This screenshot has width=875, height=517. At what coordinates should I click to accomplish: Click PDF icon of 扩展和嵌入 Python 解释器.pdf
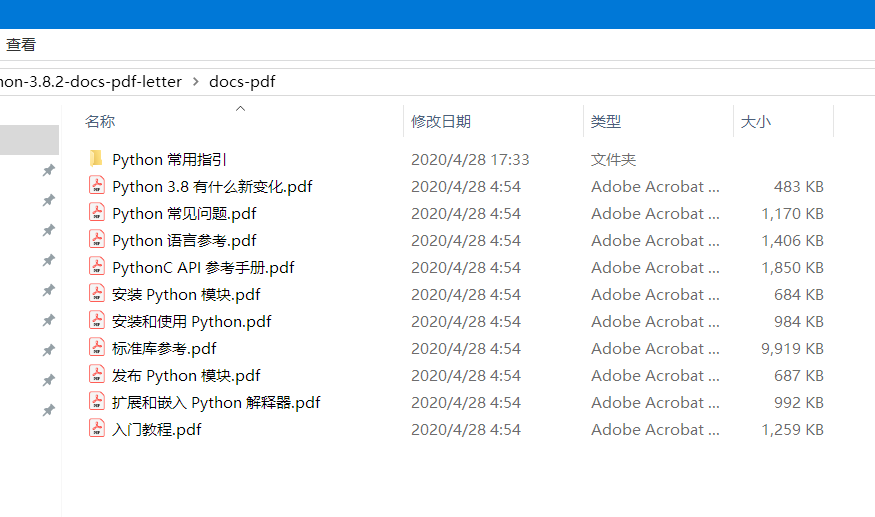[x=97, y=402]
